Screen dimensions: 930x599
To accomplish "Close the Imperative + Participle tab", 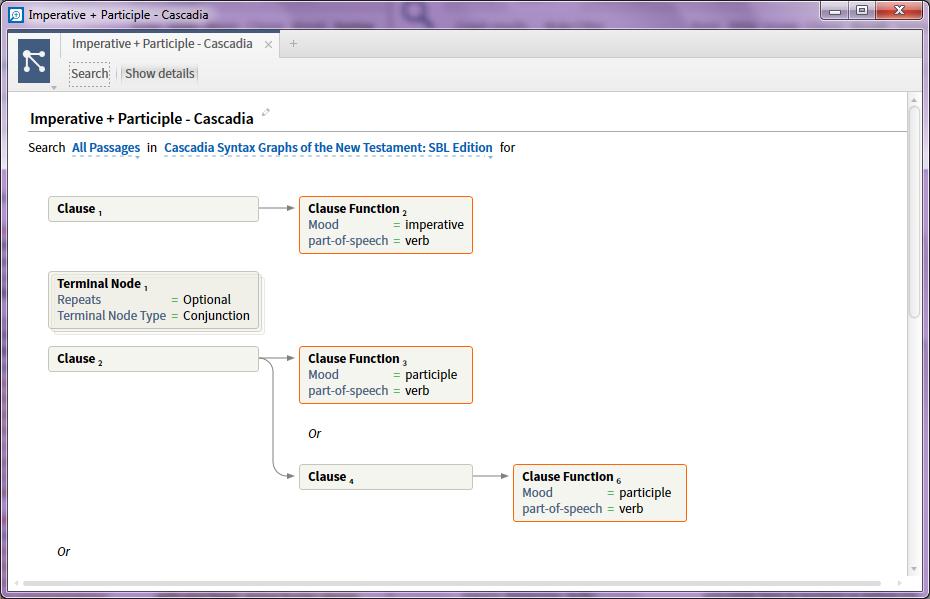I will coord(268,44).
